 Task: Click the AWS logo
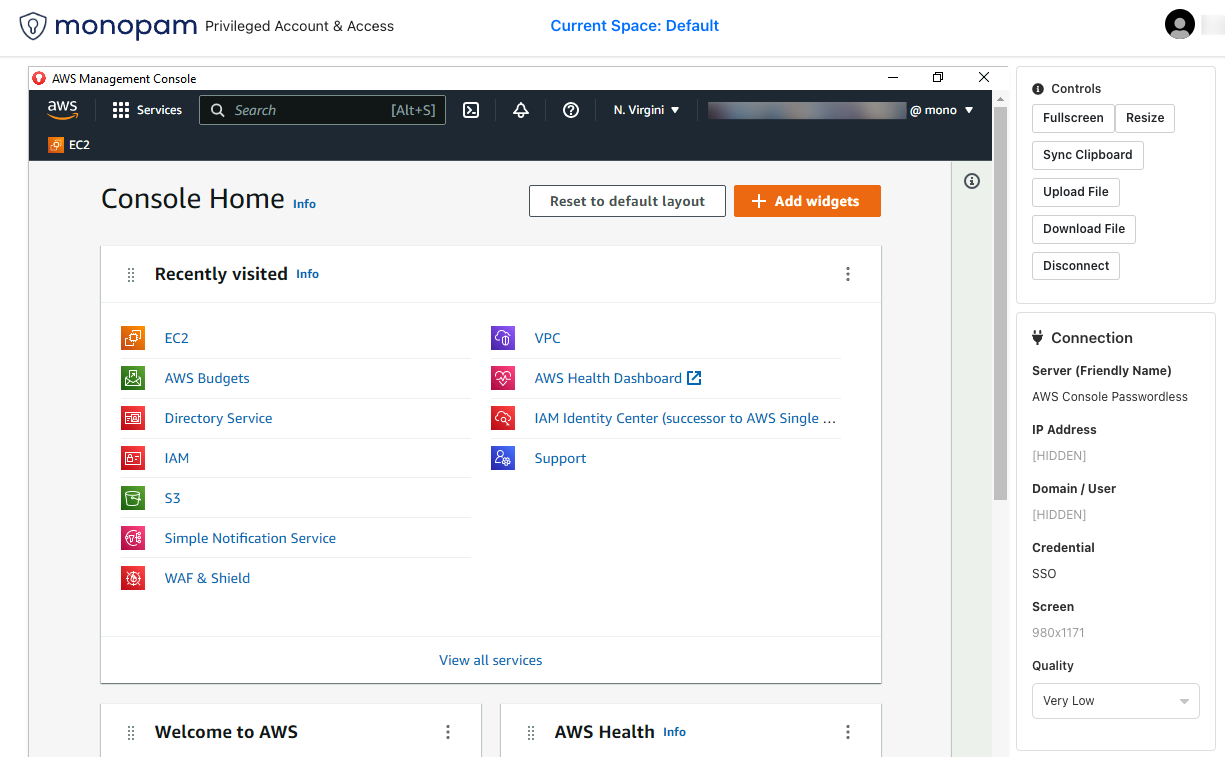coord(62,110)
